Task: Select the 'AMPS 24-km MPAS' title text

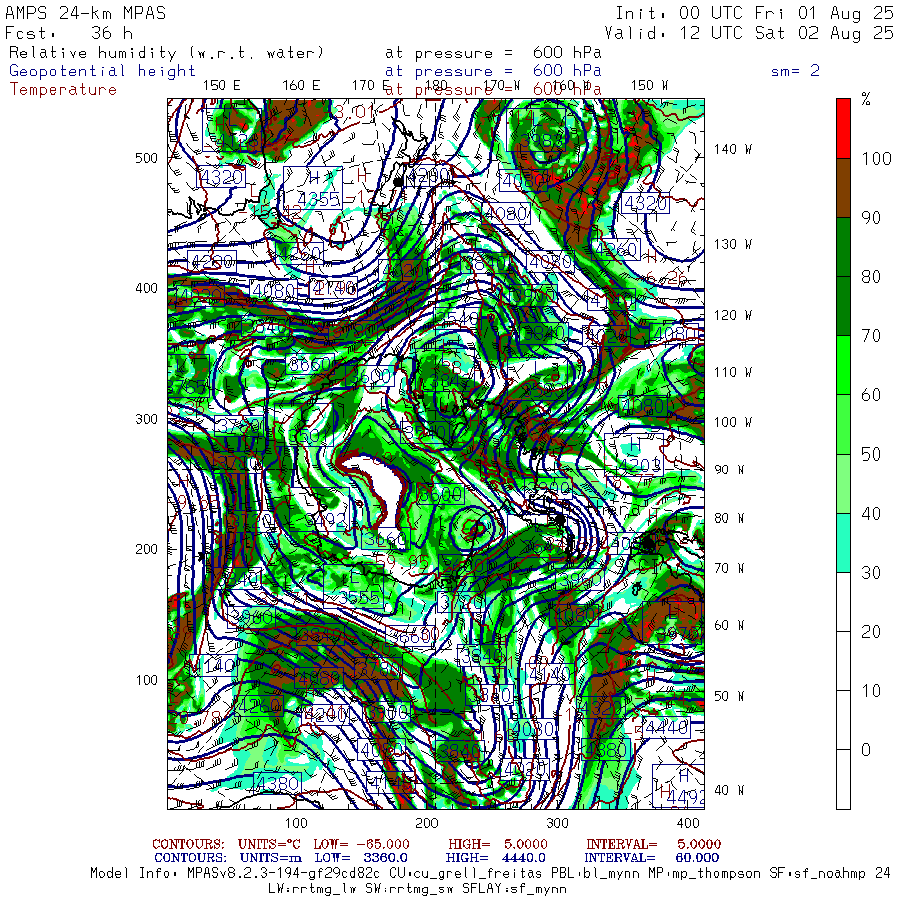Action: click(x=86, y=13)
